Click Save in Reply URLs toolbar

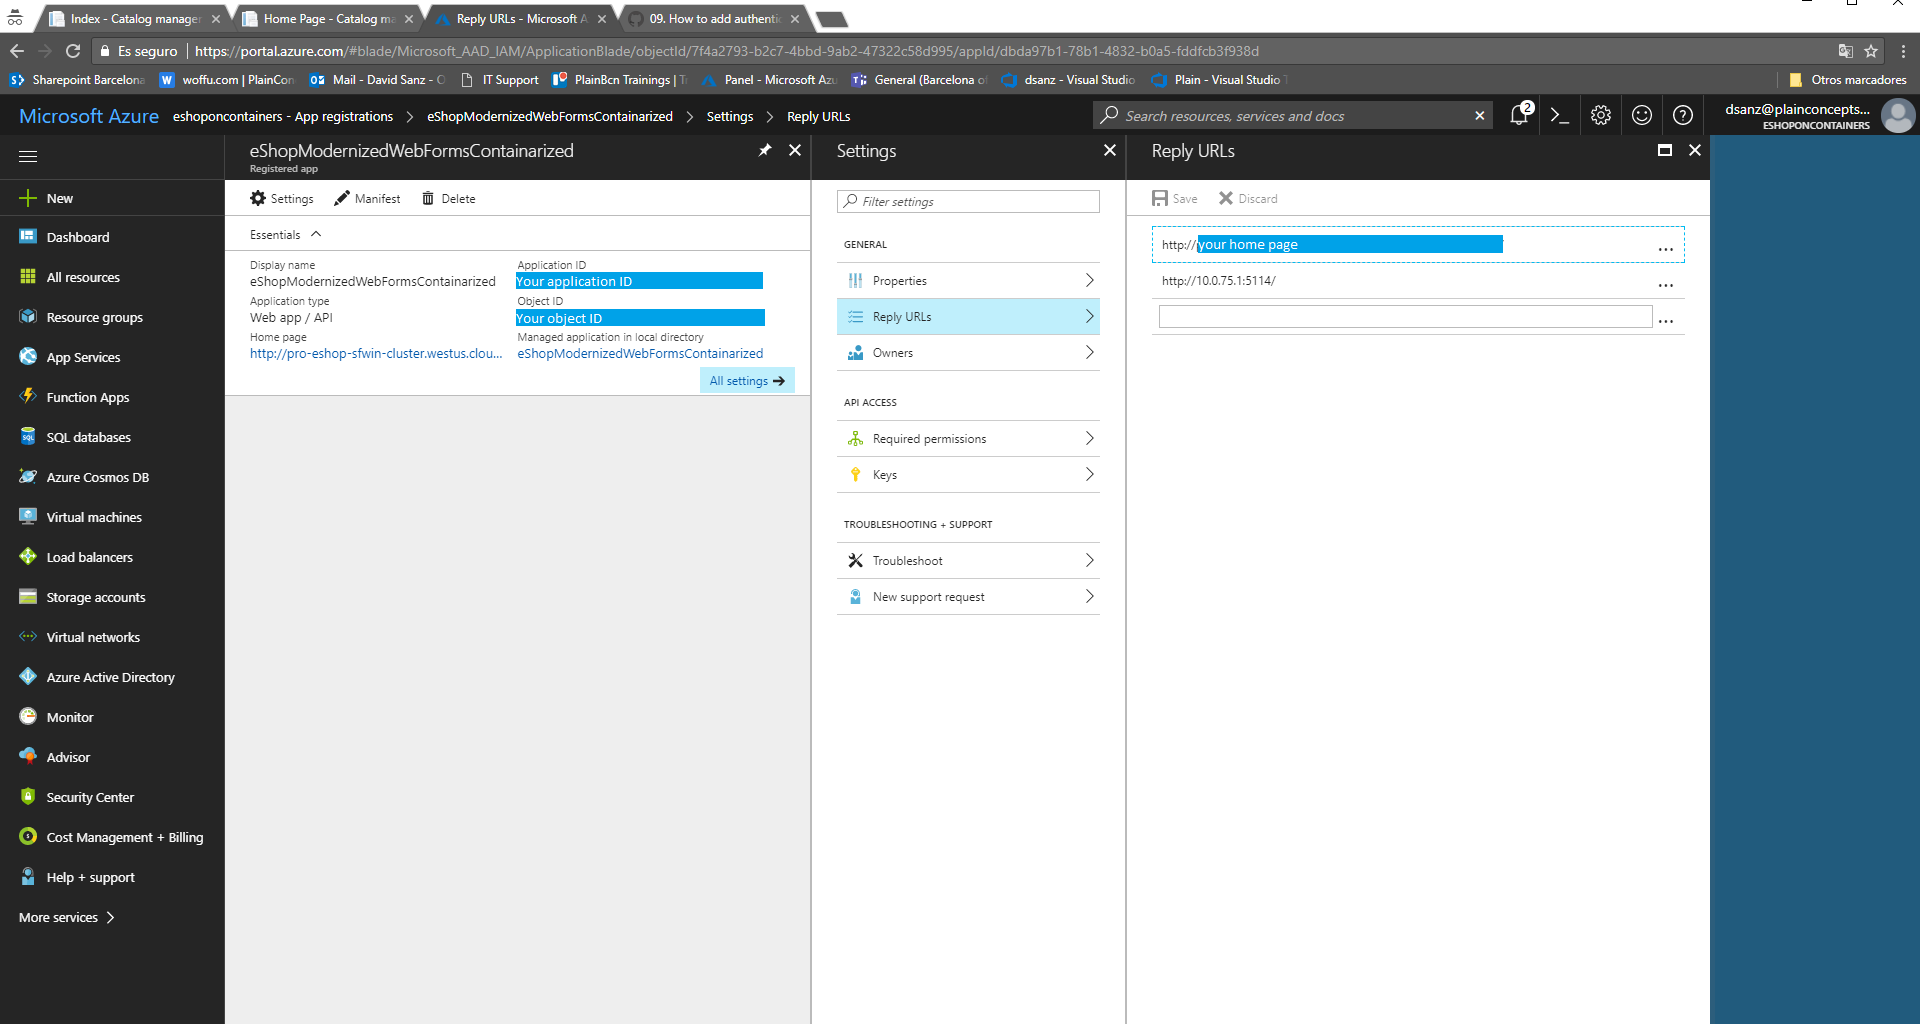click(1175, 198)
